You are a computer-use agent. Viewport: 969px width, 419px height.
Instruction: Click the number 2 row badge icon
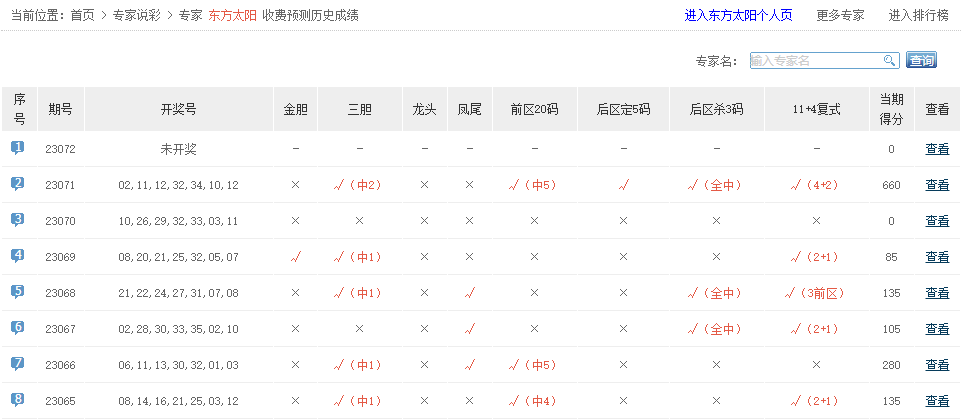click(x=18, y=184)
